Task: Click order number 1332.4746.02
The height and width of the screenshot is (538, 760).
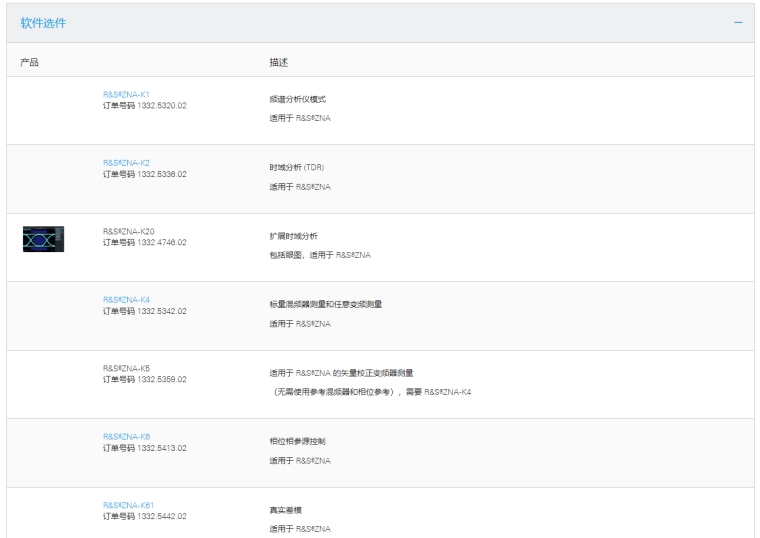Action: click(161, 241)
